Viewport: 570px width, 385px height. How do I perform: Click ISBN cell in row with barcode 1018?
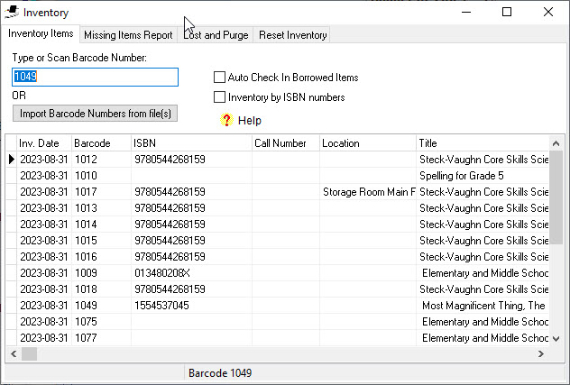coord(192,289)
